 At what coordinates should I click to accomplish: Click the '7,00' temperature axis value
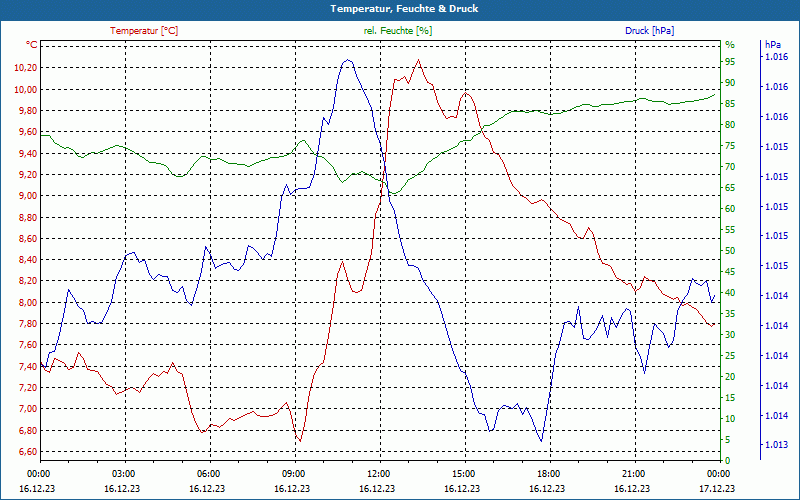point(28,408)
